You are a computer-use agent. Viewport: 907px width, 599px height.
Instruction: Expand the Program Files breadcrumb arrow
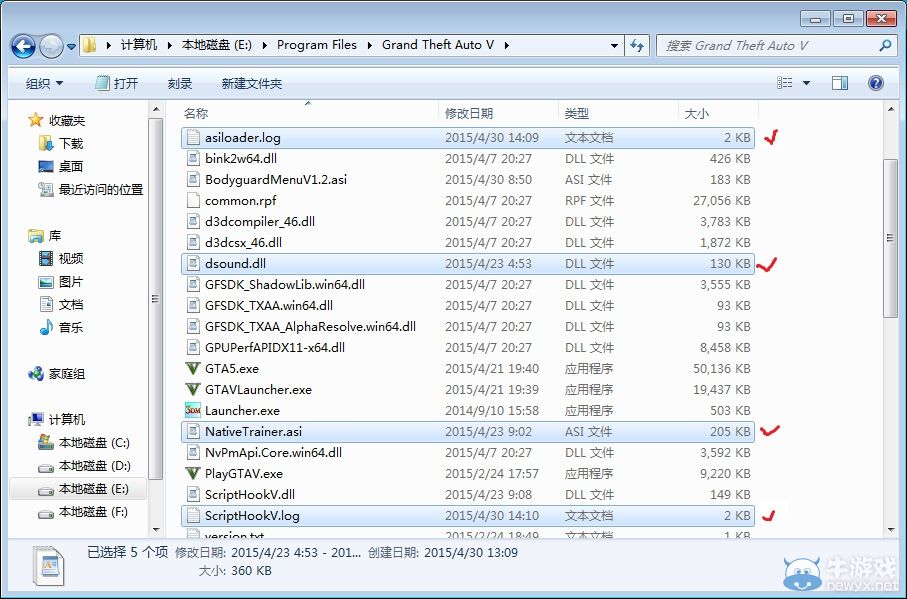click(x=369, y=45)
